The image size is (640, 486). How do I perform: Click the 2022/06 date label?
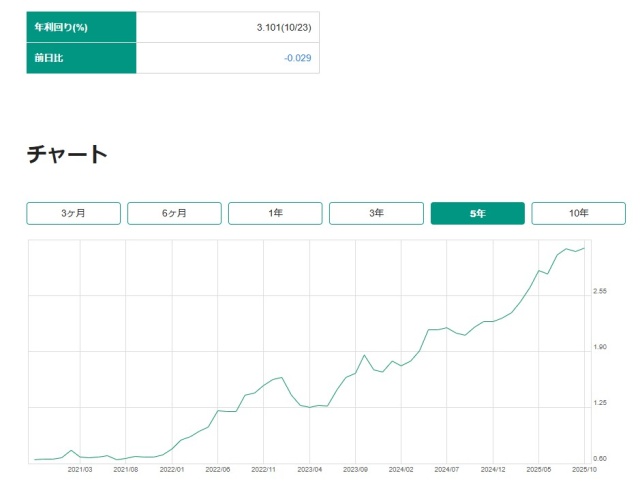click(x=218, y=468)
